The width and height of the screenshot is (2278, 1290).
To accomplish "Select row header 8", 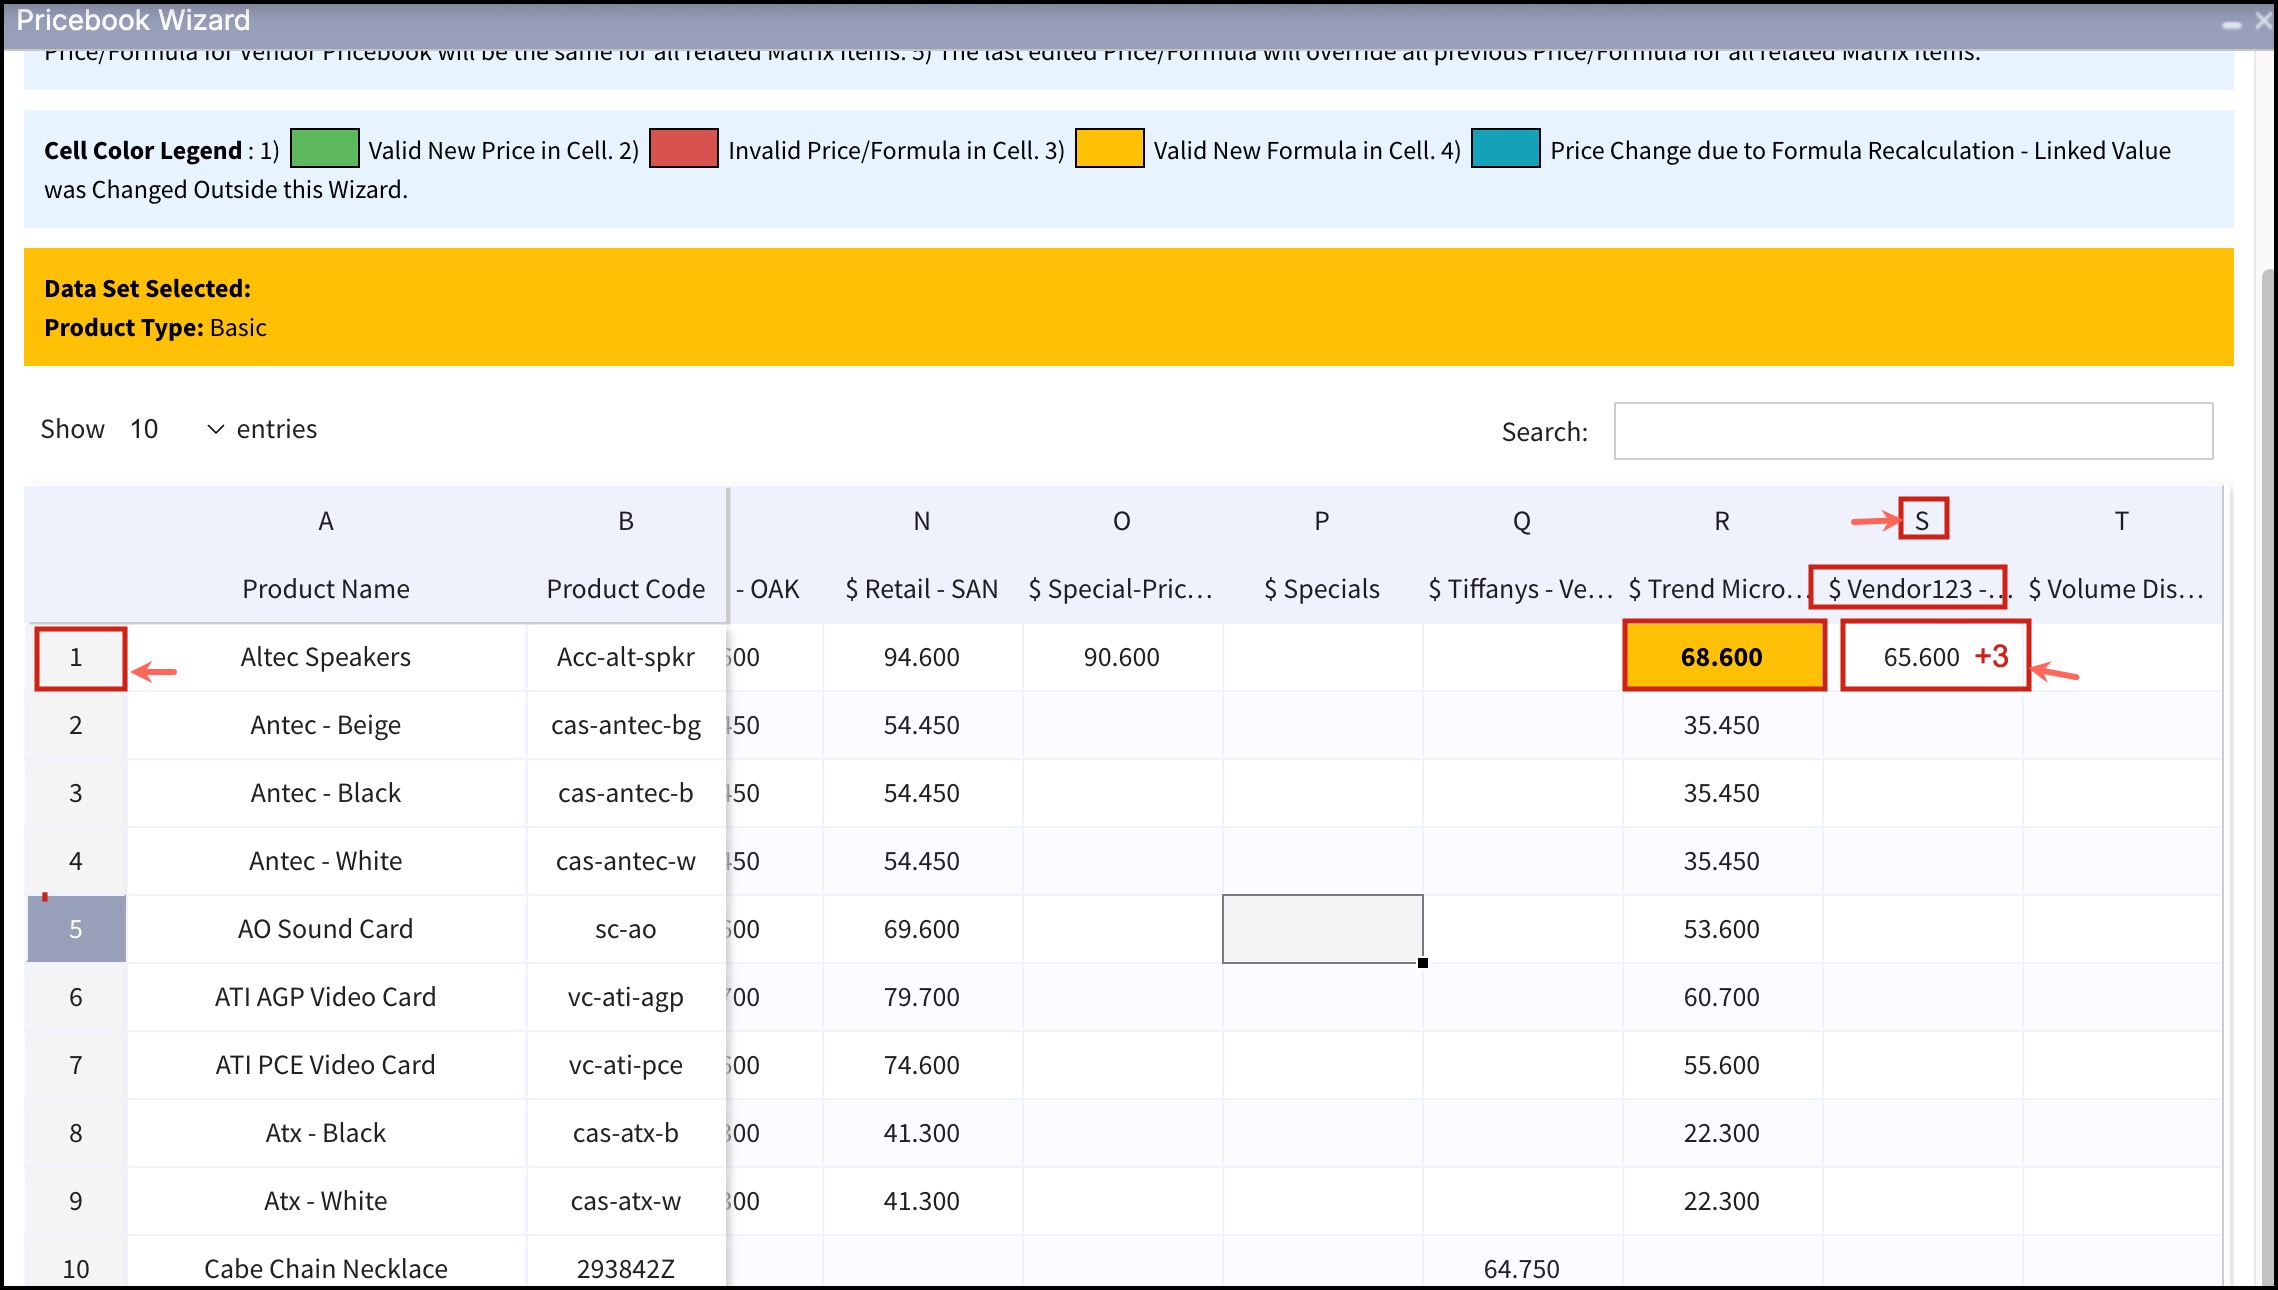I will pyautogui.click(x=77, y=1134).
